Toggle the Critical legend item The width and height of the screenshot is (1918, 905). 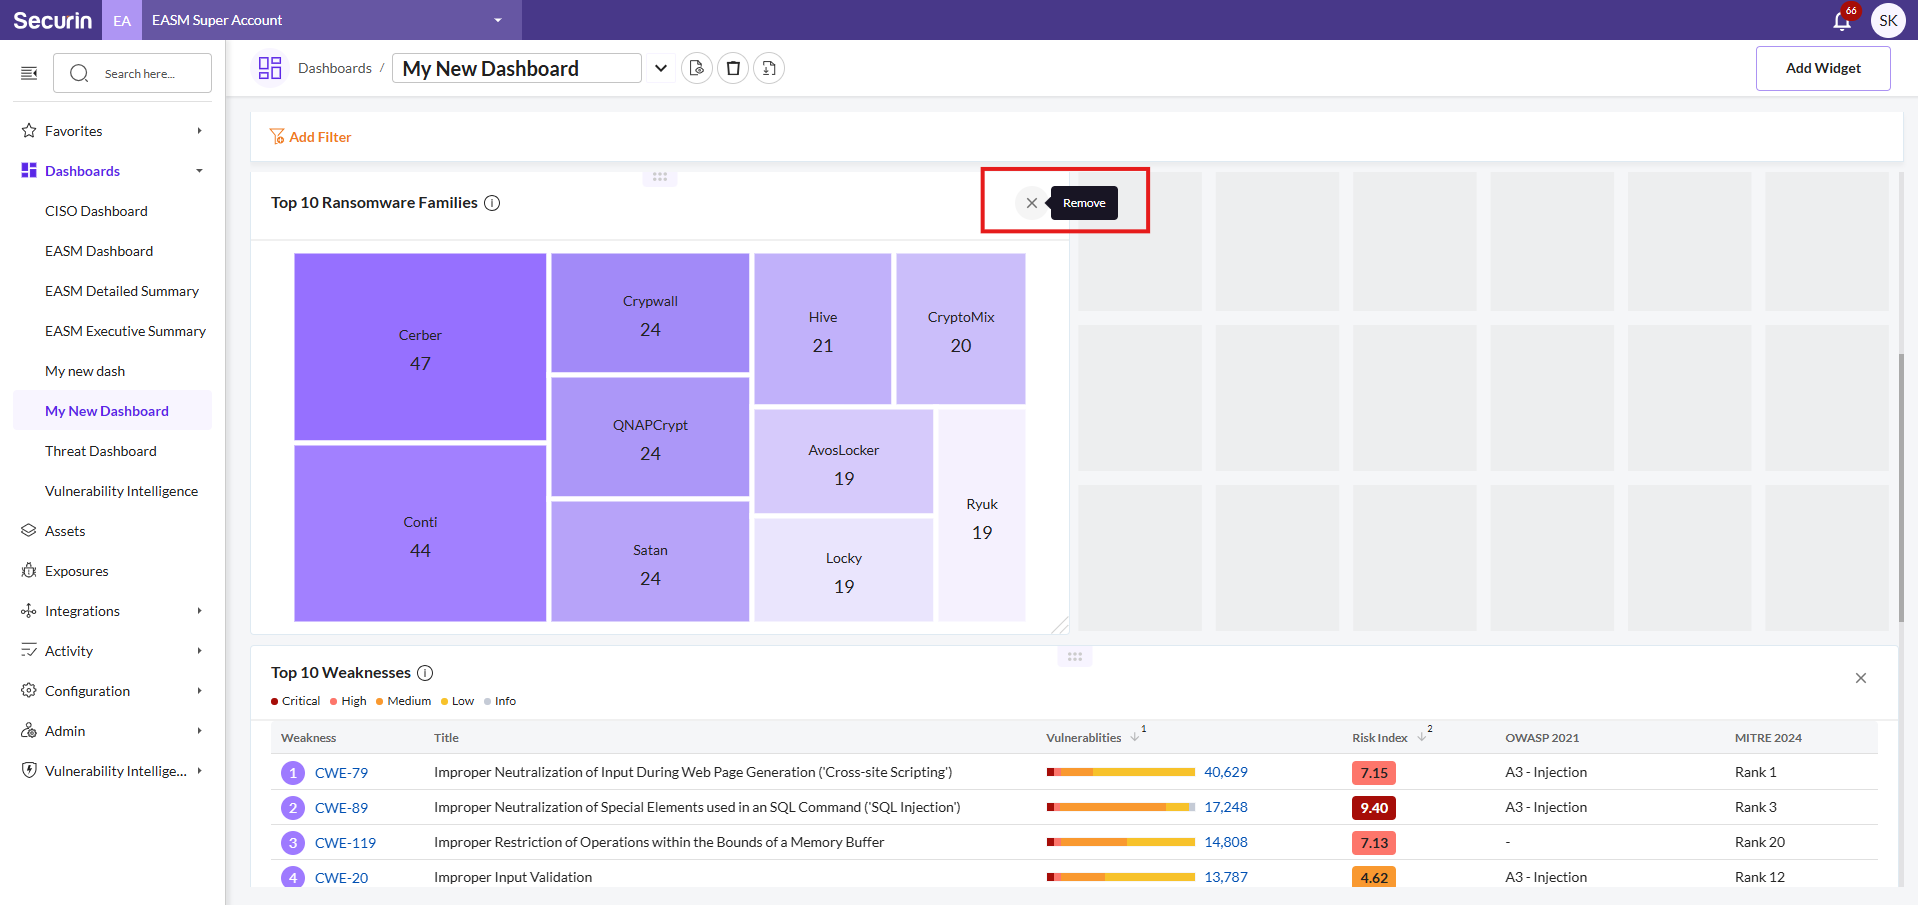(x=296, y=701)
